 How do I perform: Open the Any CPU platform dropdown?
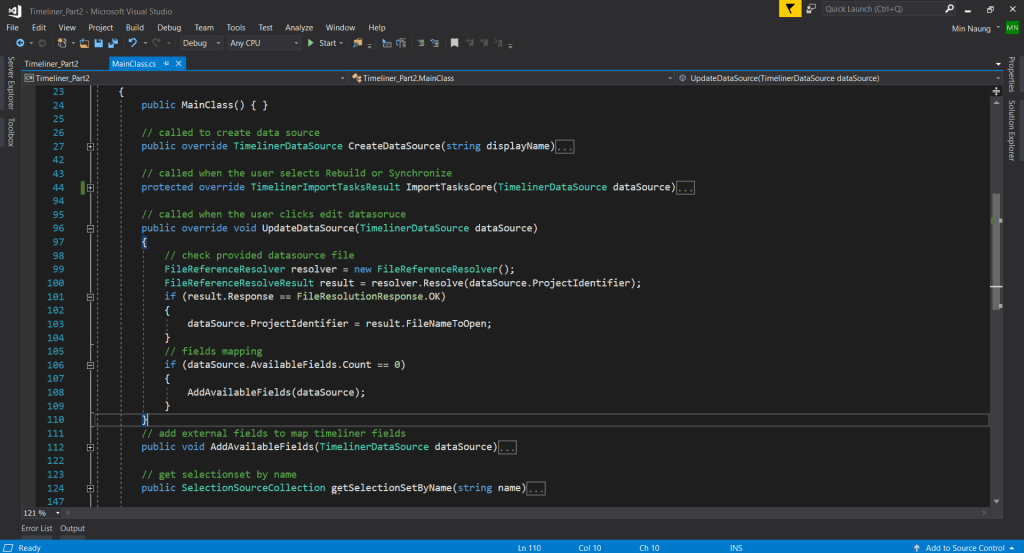click(263, 43)
